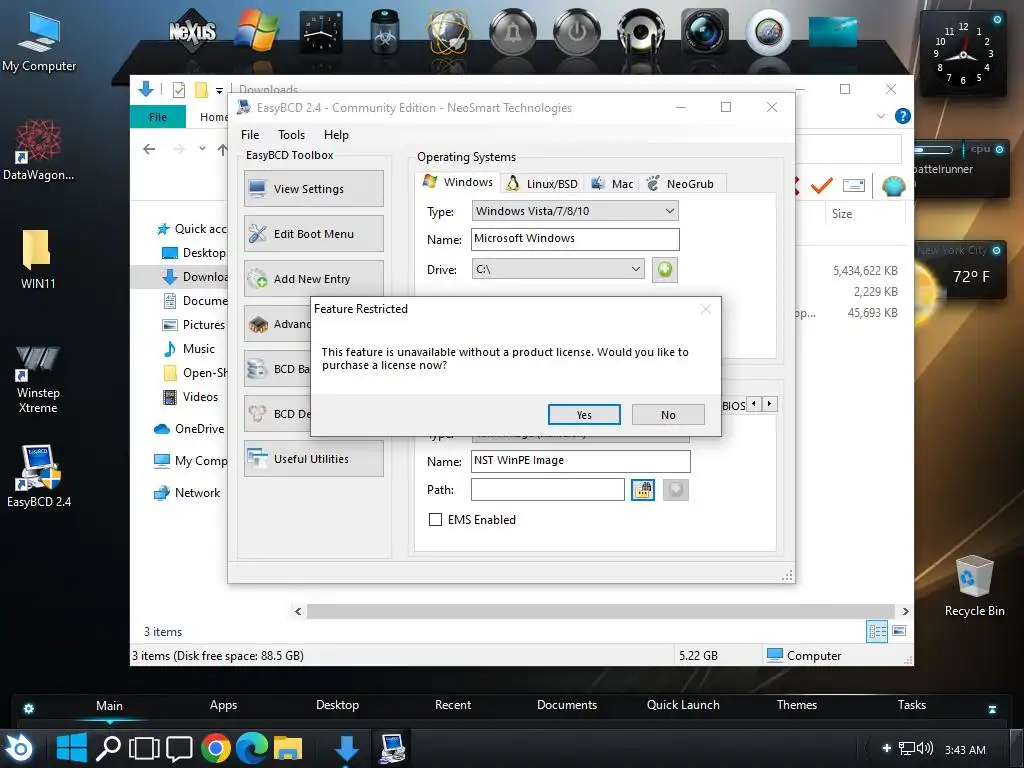Expand Explorer ribbon chevron
The width and height of the screenshot is (1024, 768).
(x=880, y=116)
